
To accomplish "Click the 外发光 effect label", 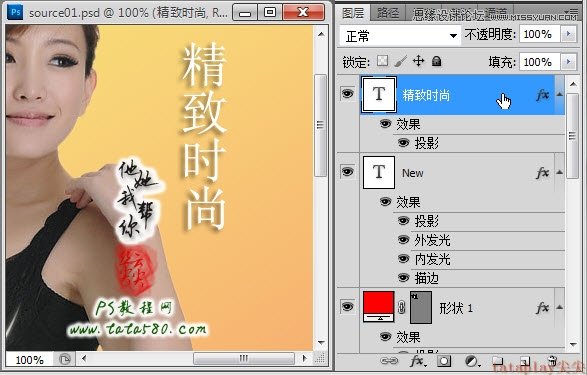I will (432, 240).
